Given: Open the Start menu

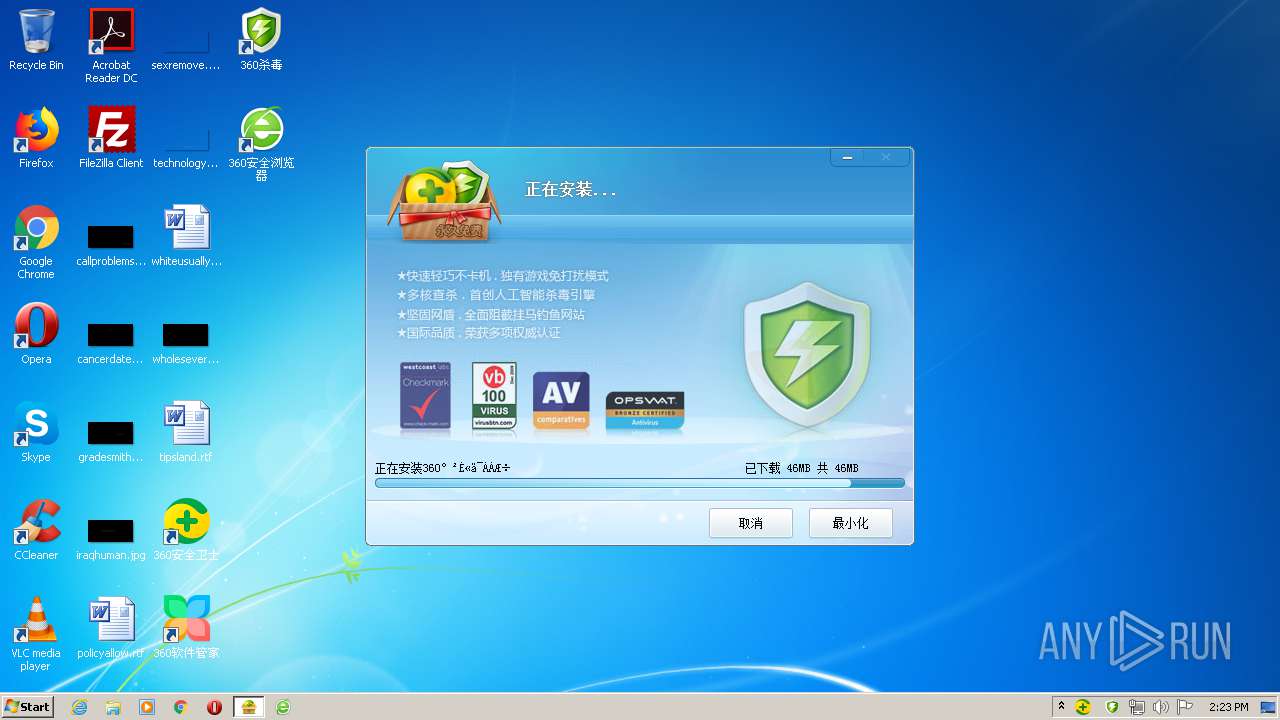Looking at the screenshot, I should point(27,706).
